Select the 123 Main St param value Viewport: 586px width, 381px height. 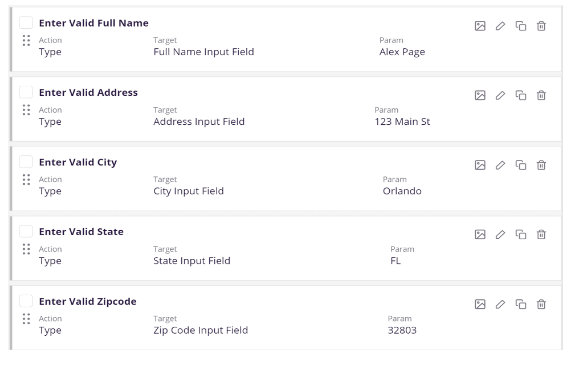pyautogui.click(x=402, y=122)
